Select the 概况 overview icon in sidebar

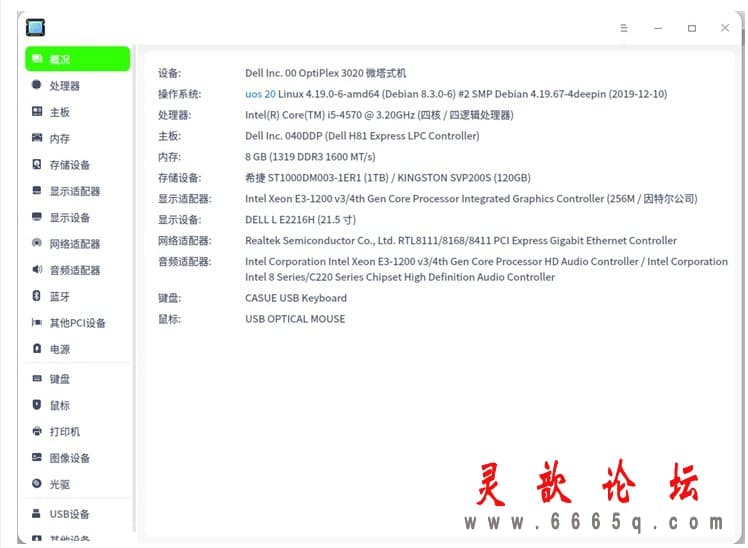37,59
